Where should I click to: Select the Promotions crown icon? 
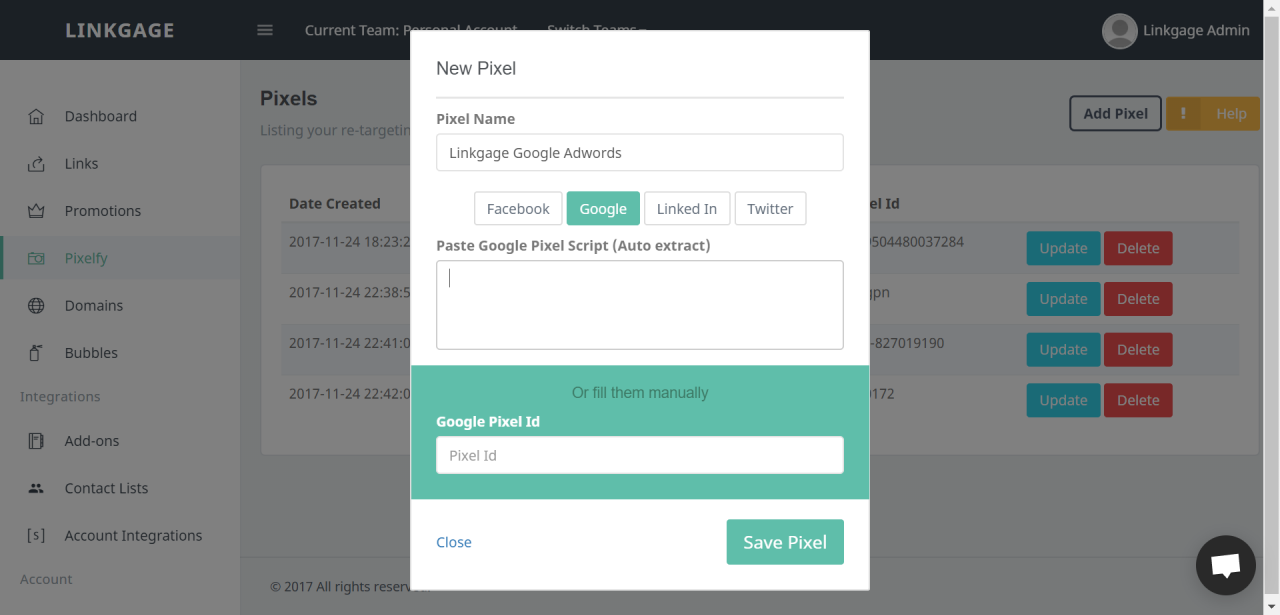click(36, 211)
